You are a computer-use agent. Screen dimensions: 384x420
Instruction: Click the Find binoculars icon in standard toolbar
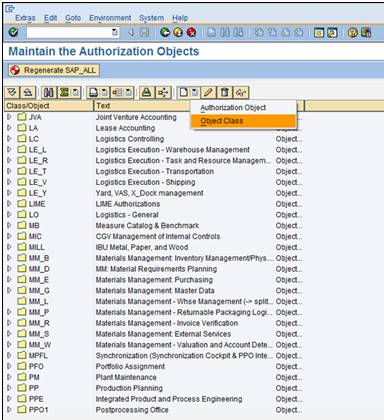(225, 32)
